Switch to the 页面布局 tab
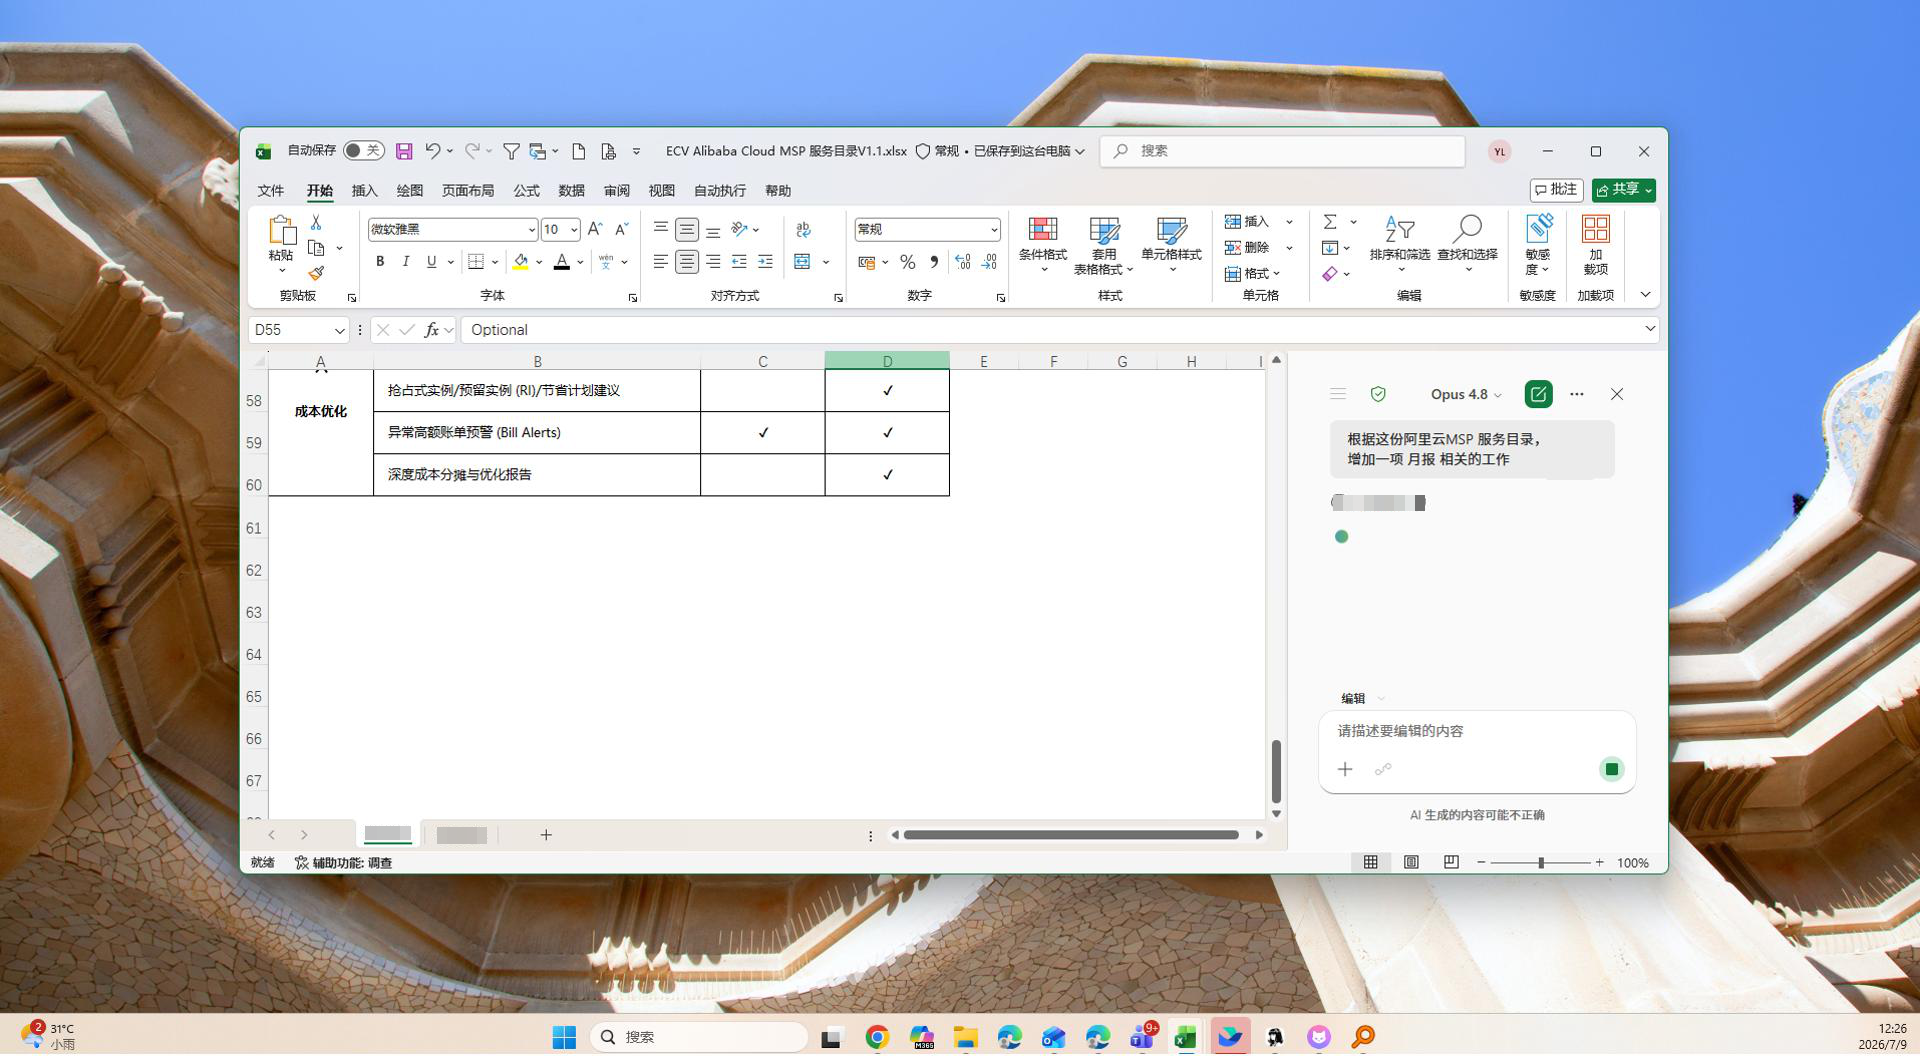1920x1058 pixels. click(x=468, y=191)
